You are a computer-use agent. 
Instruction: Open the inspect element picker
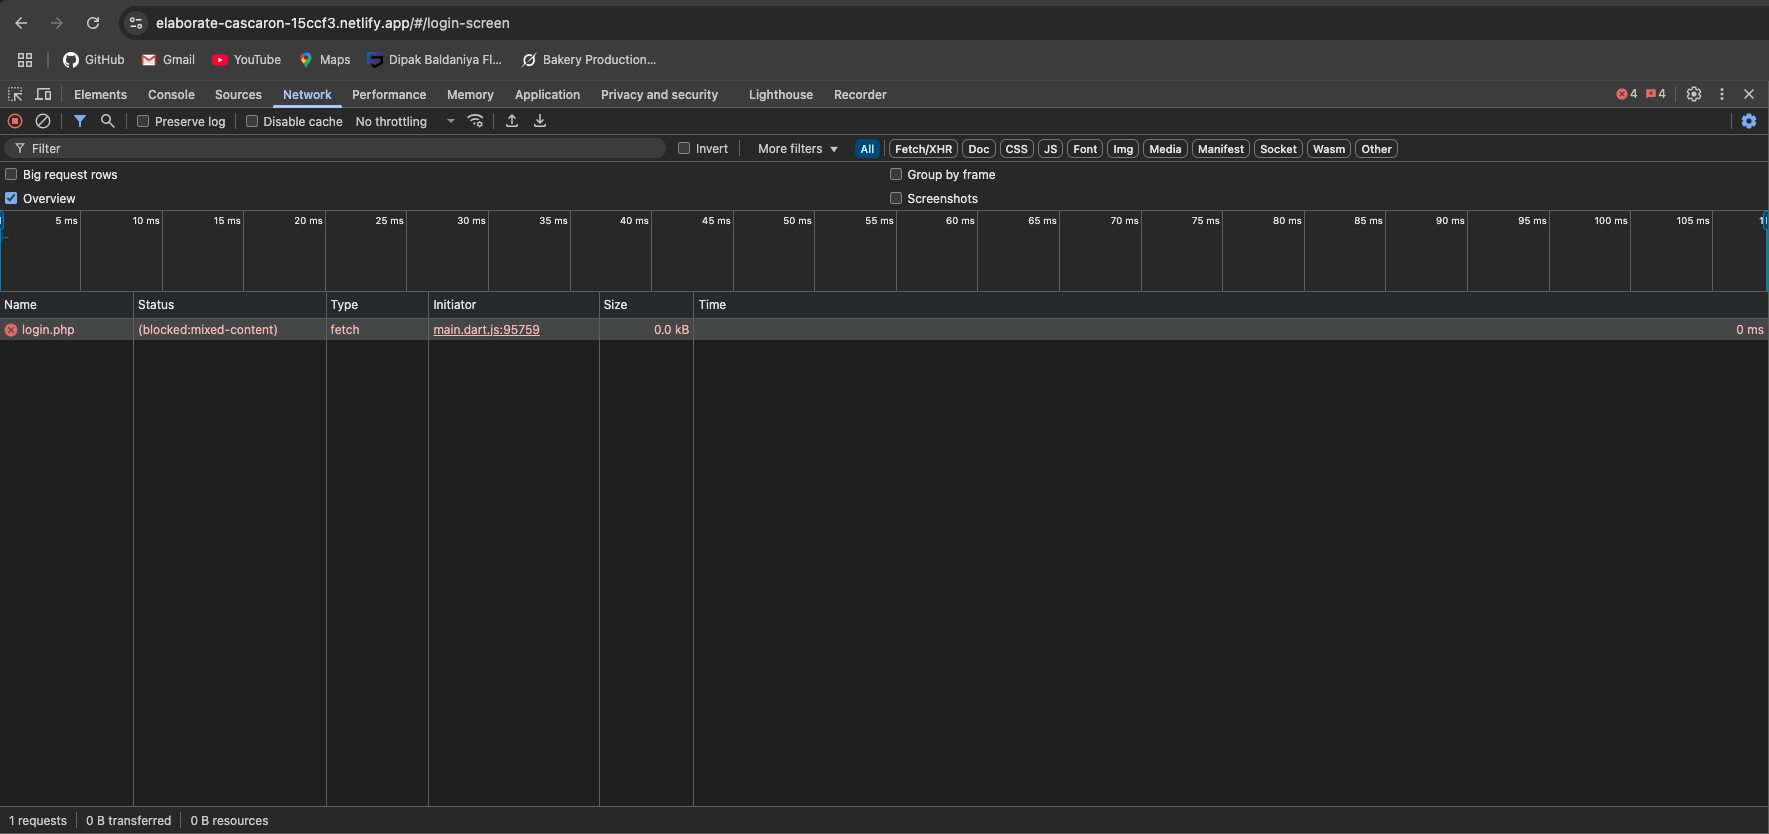pos(15,94)
